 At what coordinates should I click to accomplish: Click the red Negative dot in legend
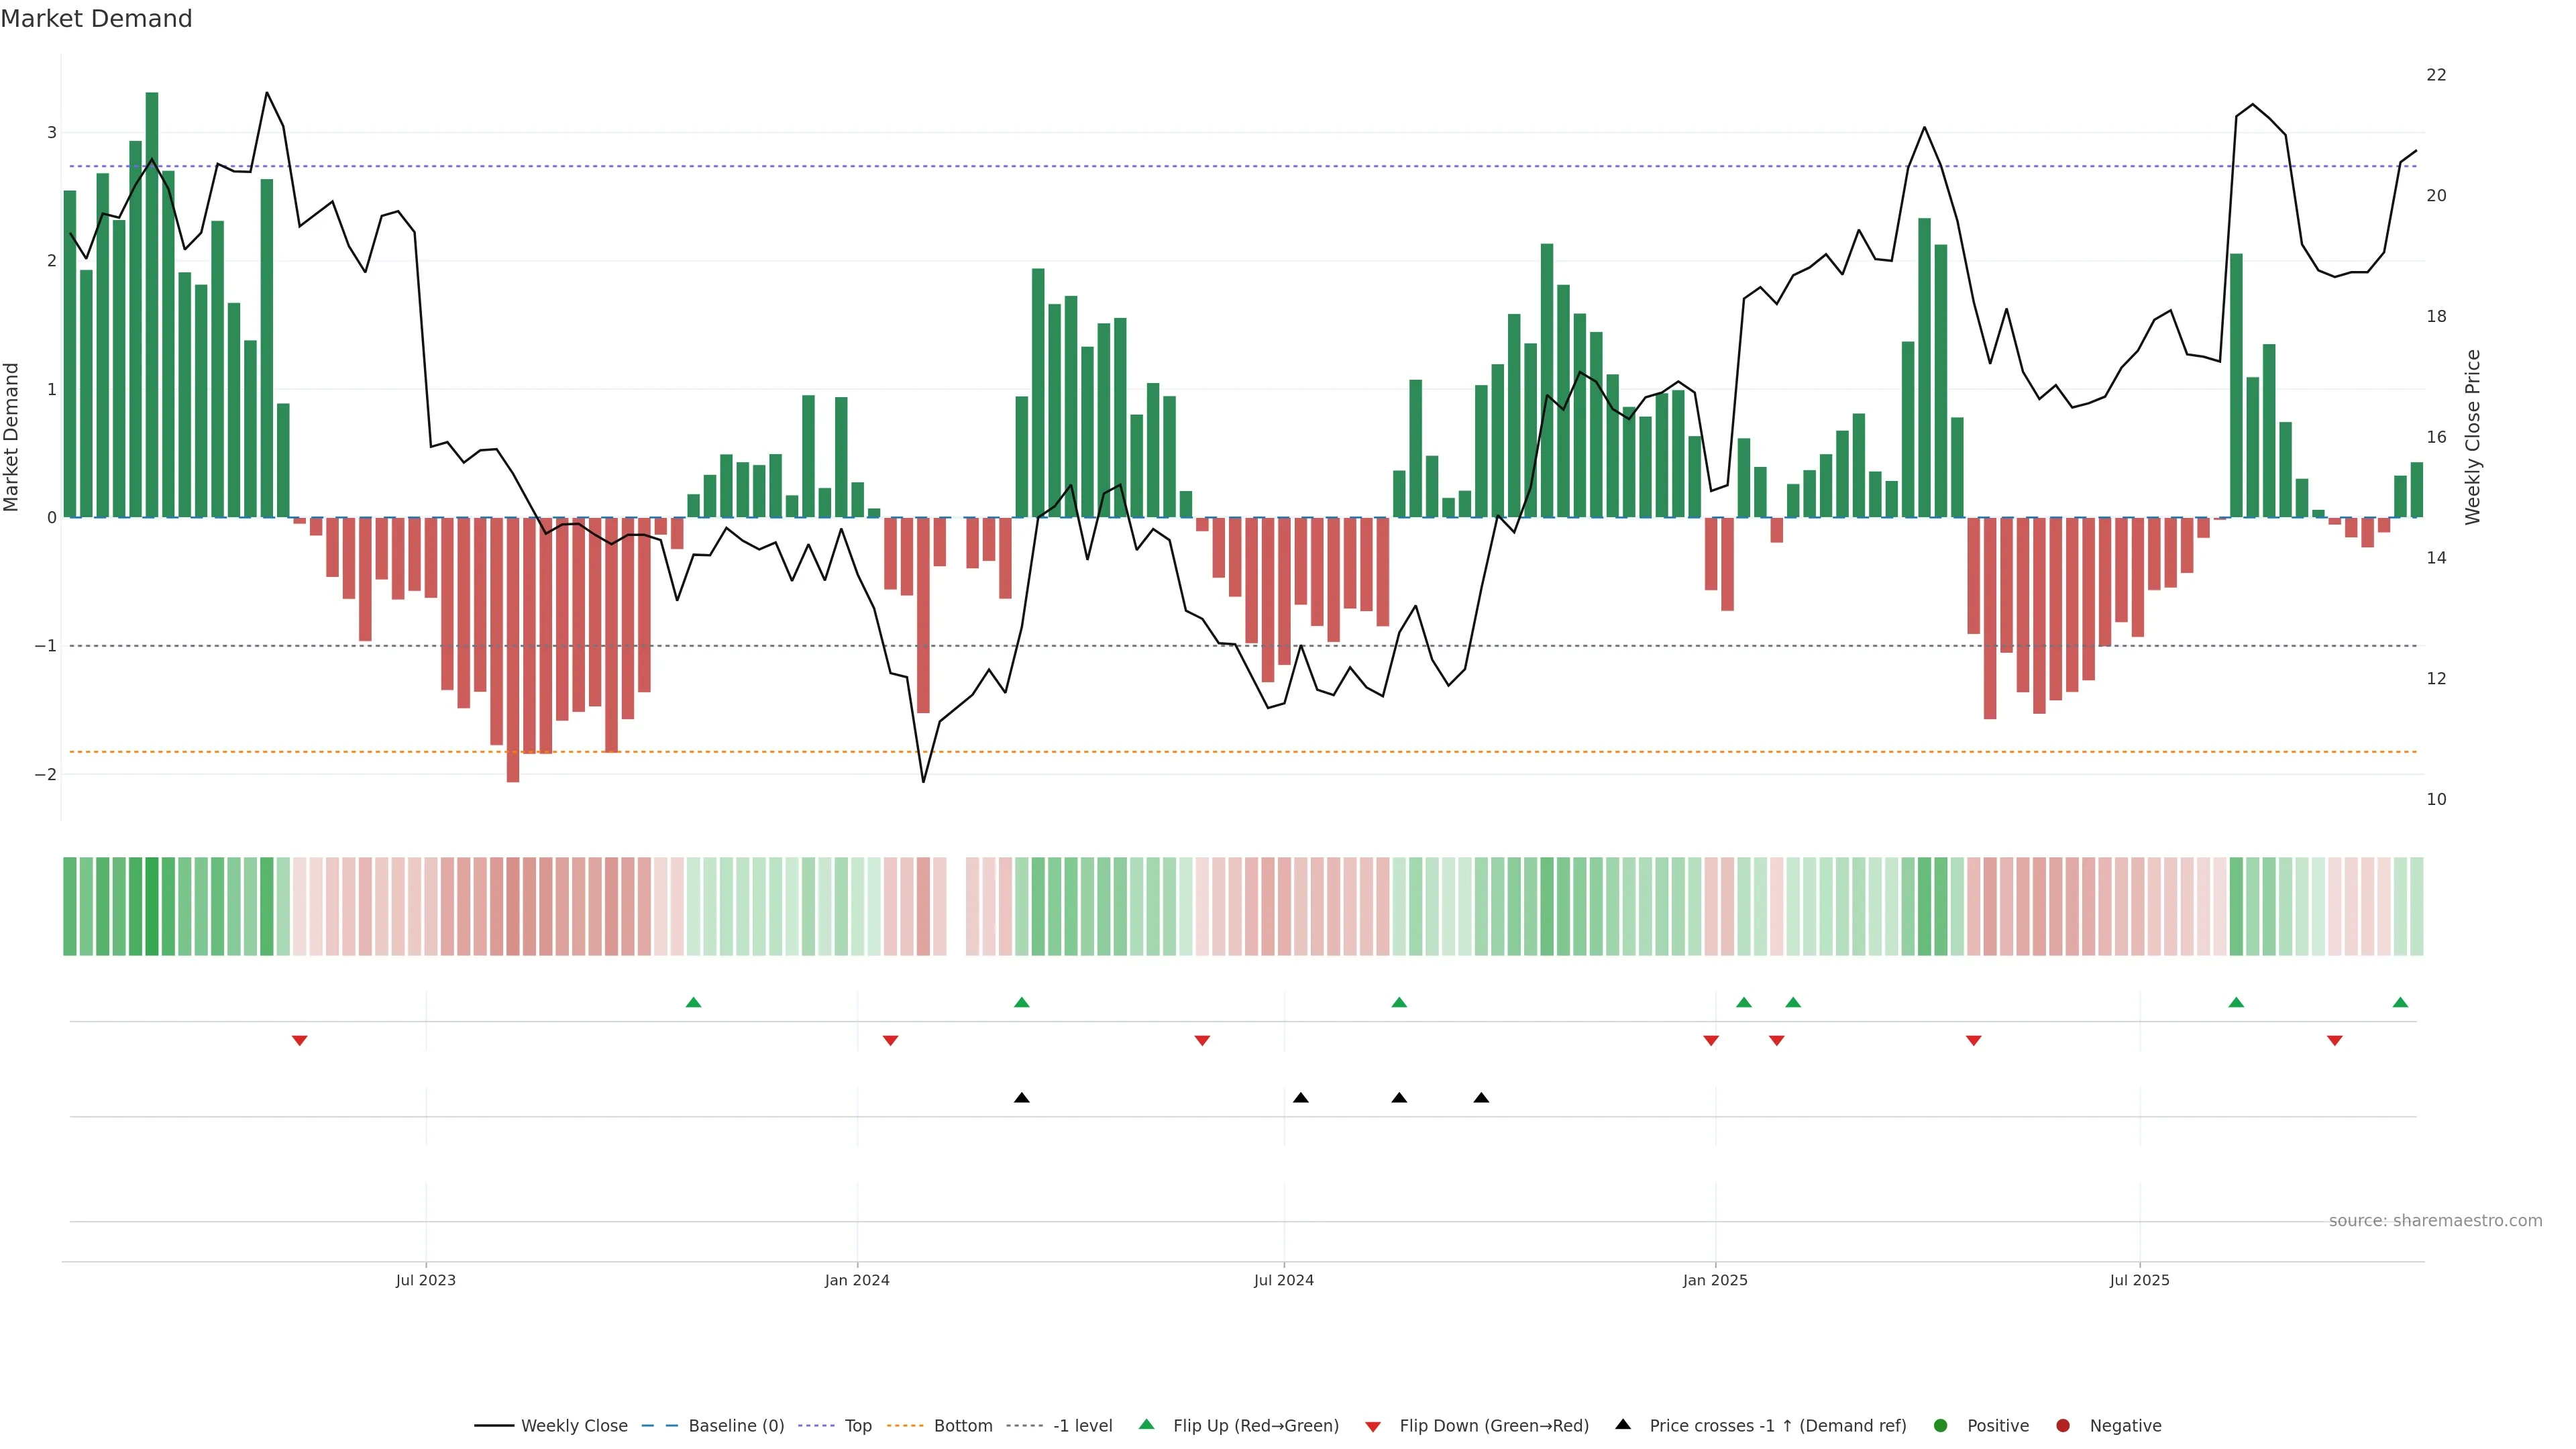2062,1426
